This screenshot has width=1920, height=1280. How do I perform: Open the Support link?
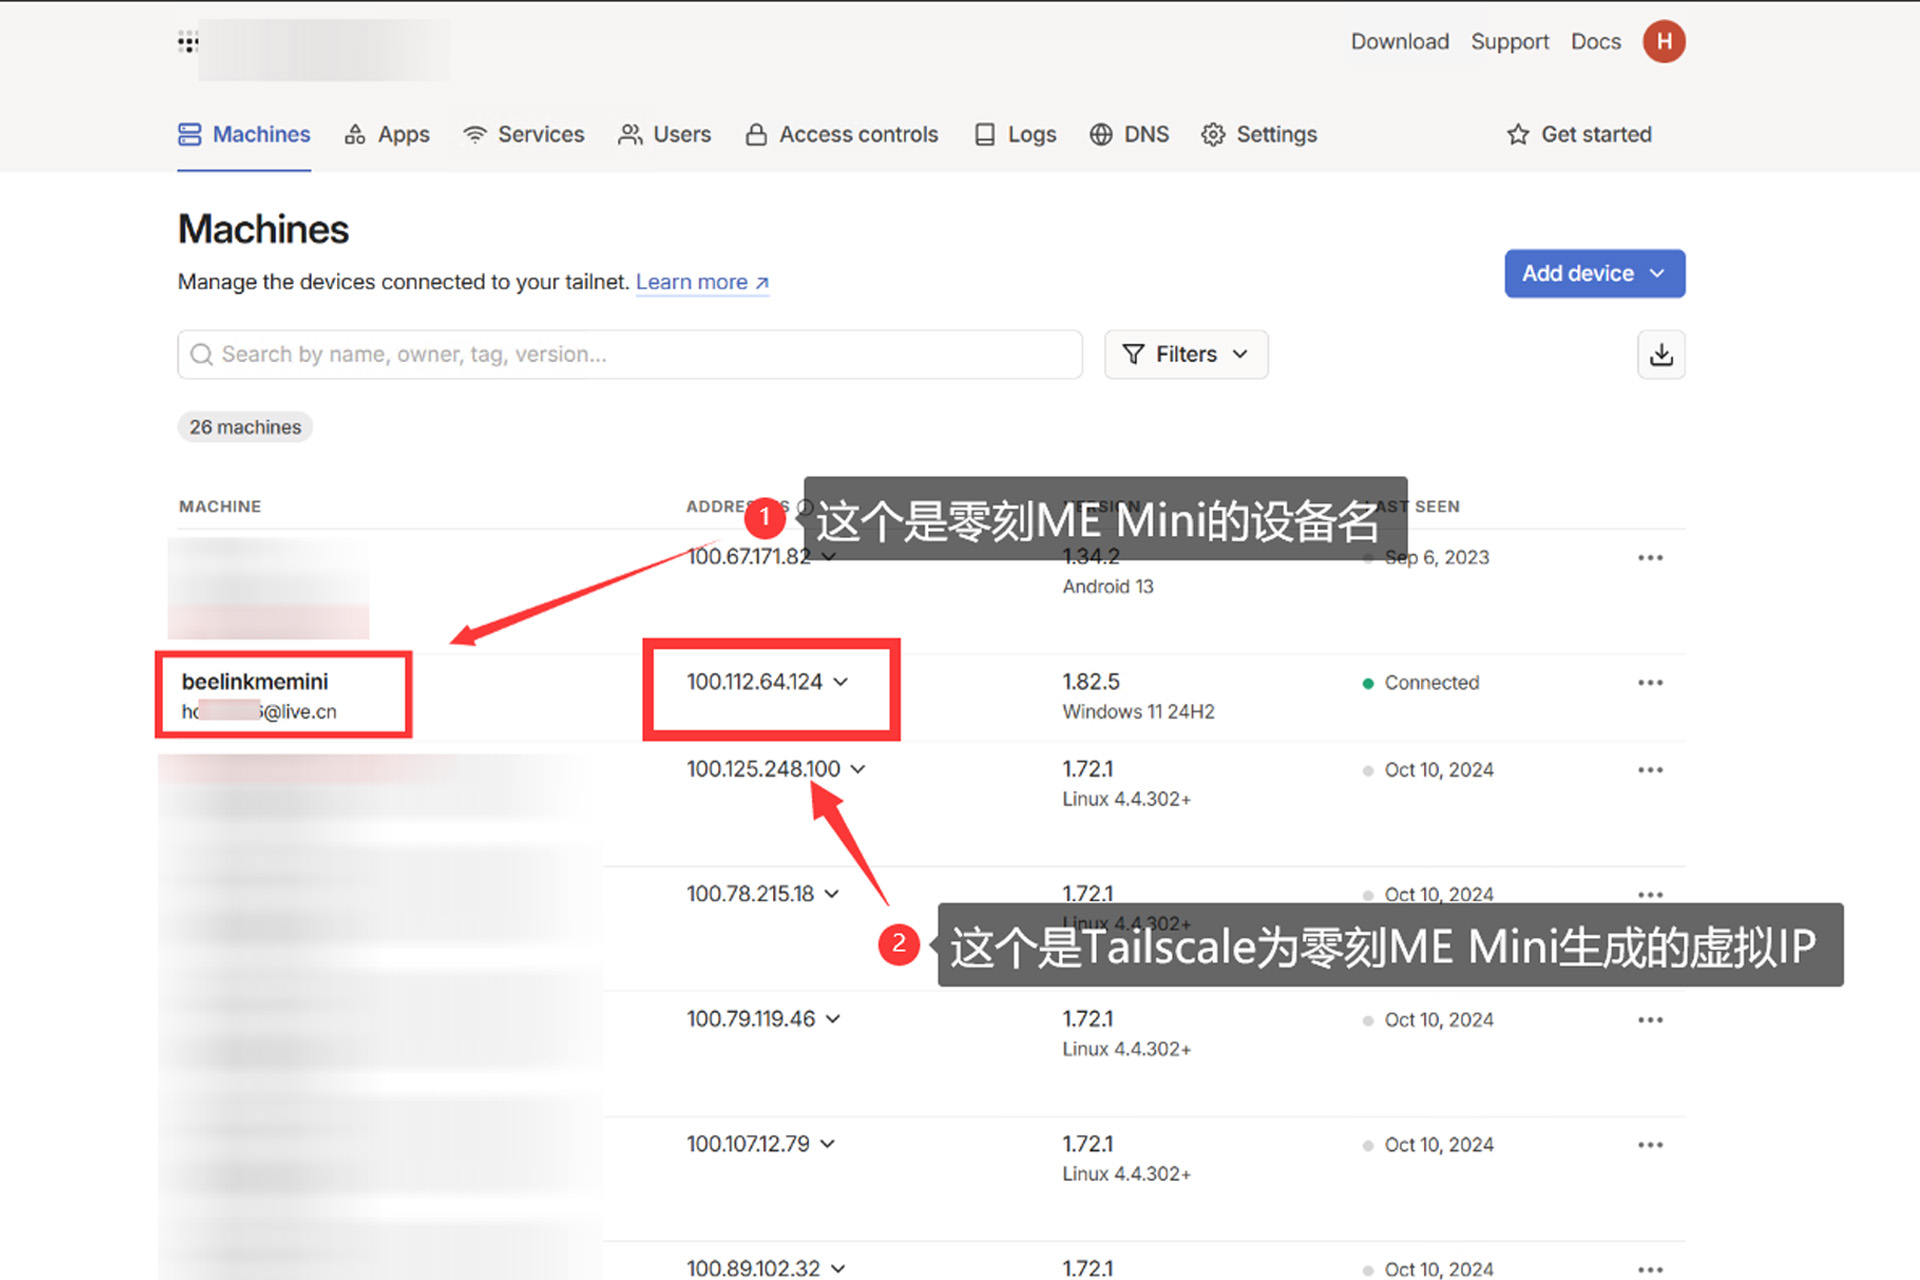point(1510,42)
